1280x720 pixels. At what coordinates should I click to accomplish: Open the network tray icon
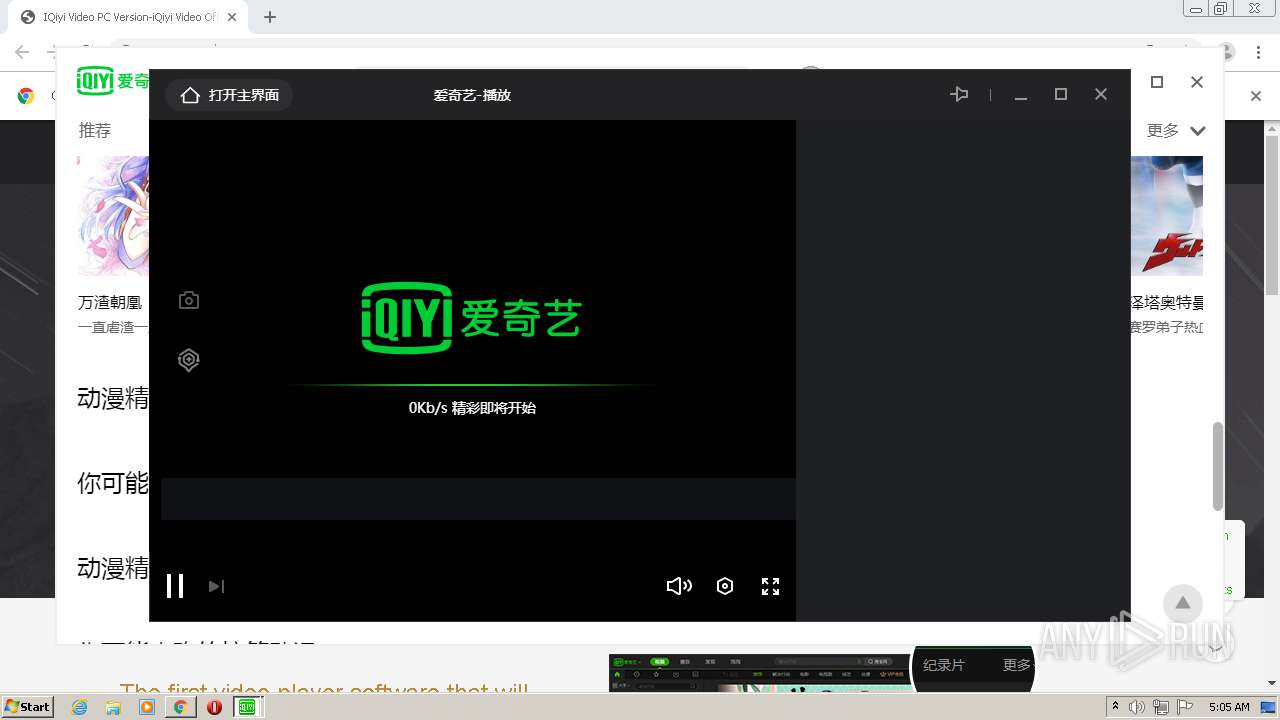[1161, 707]
